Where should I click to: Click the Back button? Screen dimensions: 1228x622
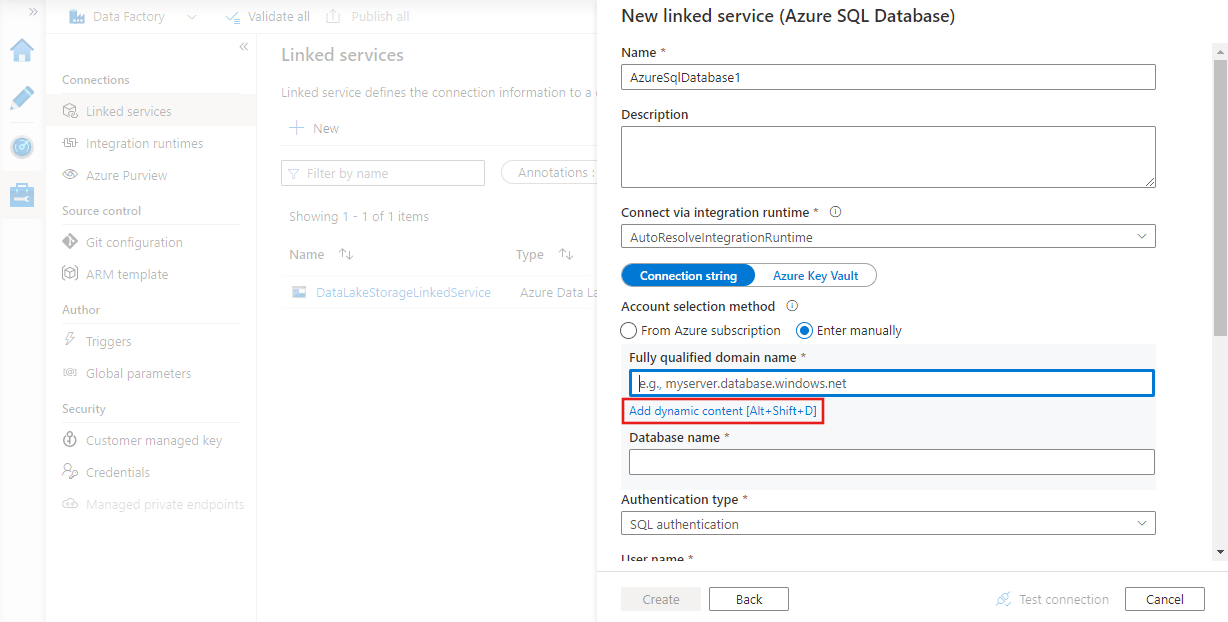pos(748,598)
